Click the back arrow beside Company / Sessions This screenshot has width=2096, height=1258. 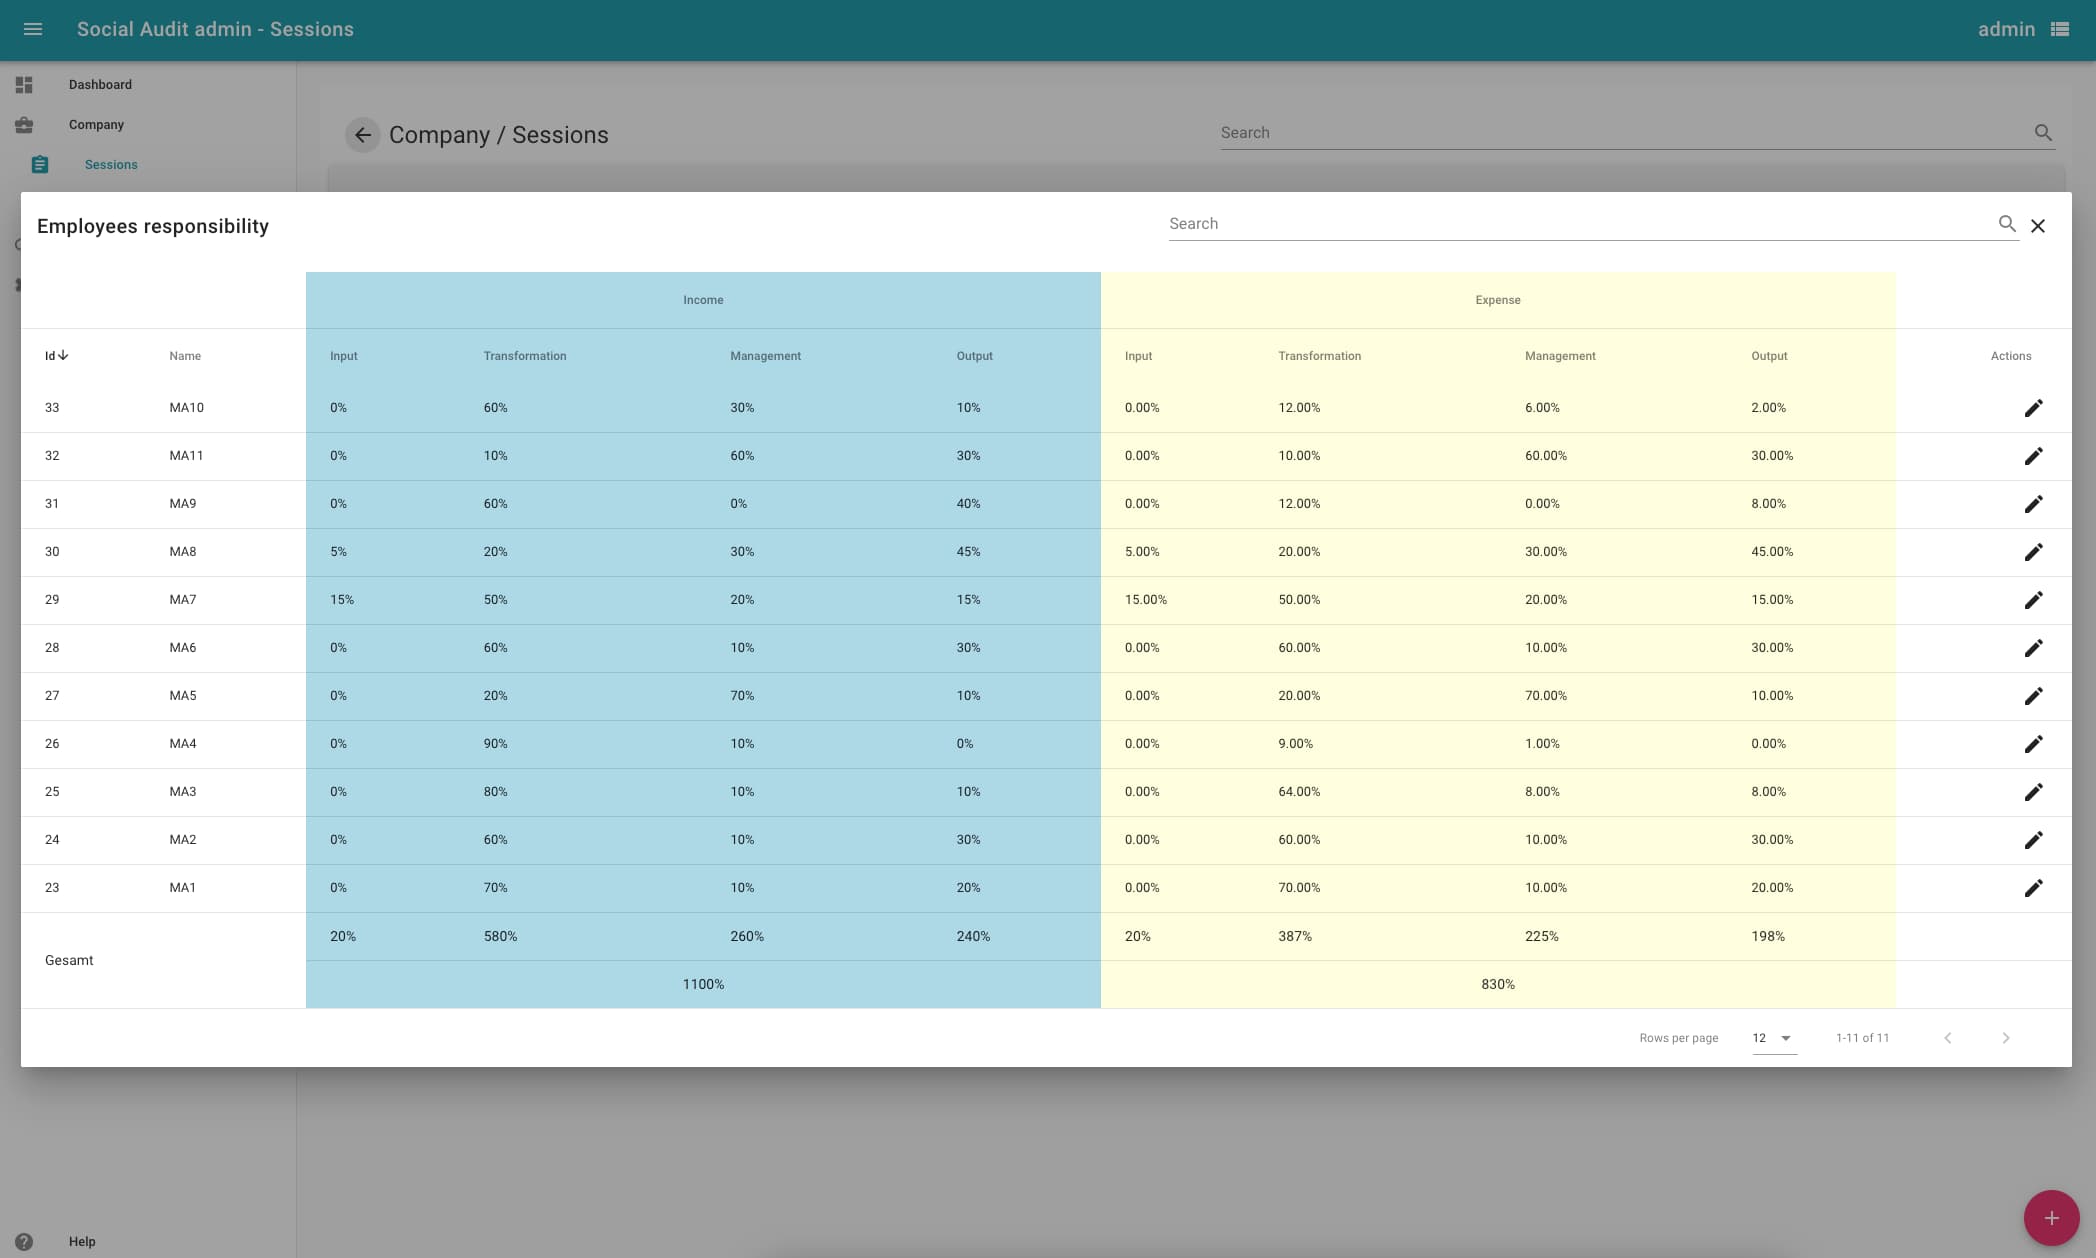pyautogui.click(x=362, y=135)
